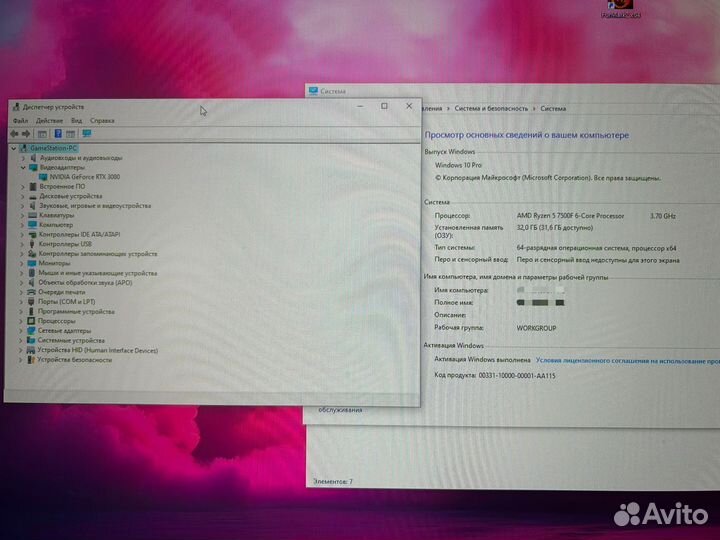Open the Действие menu

click(49, 121)
